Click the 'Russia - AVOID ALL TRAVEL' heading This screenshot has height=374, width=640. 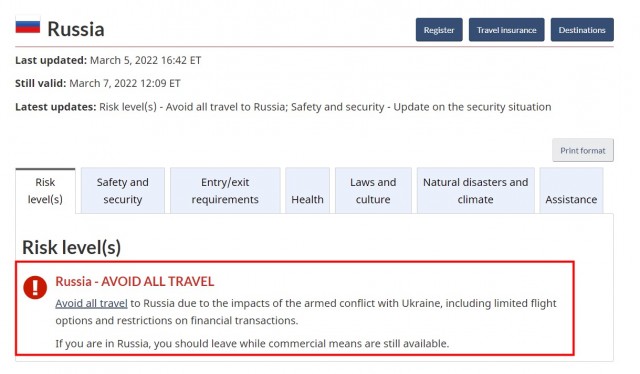135,281
